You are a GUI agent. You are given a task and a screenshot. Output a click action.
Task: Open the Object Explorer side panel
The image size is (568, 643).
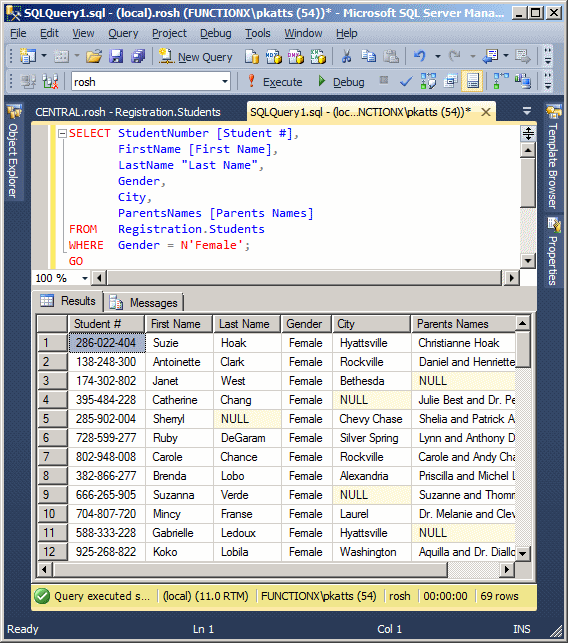pyautogui.click(x=14, y=153)
